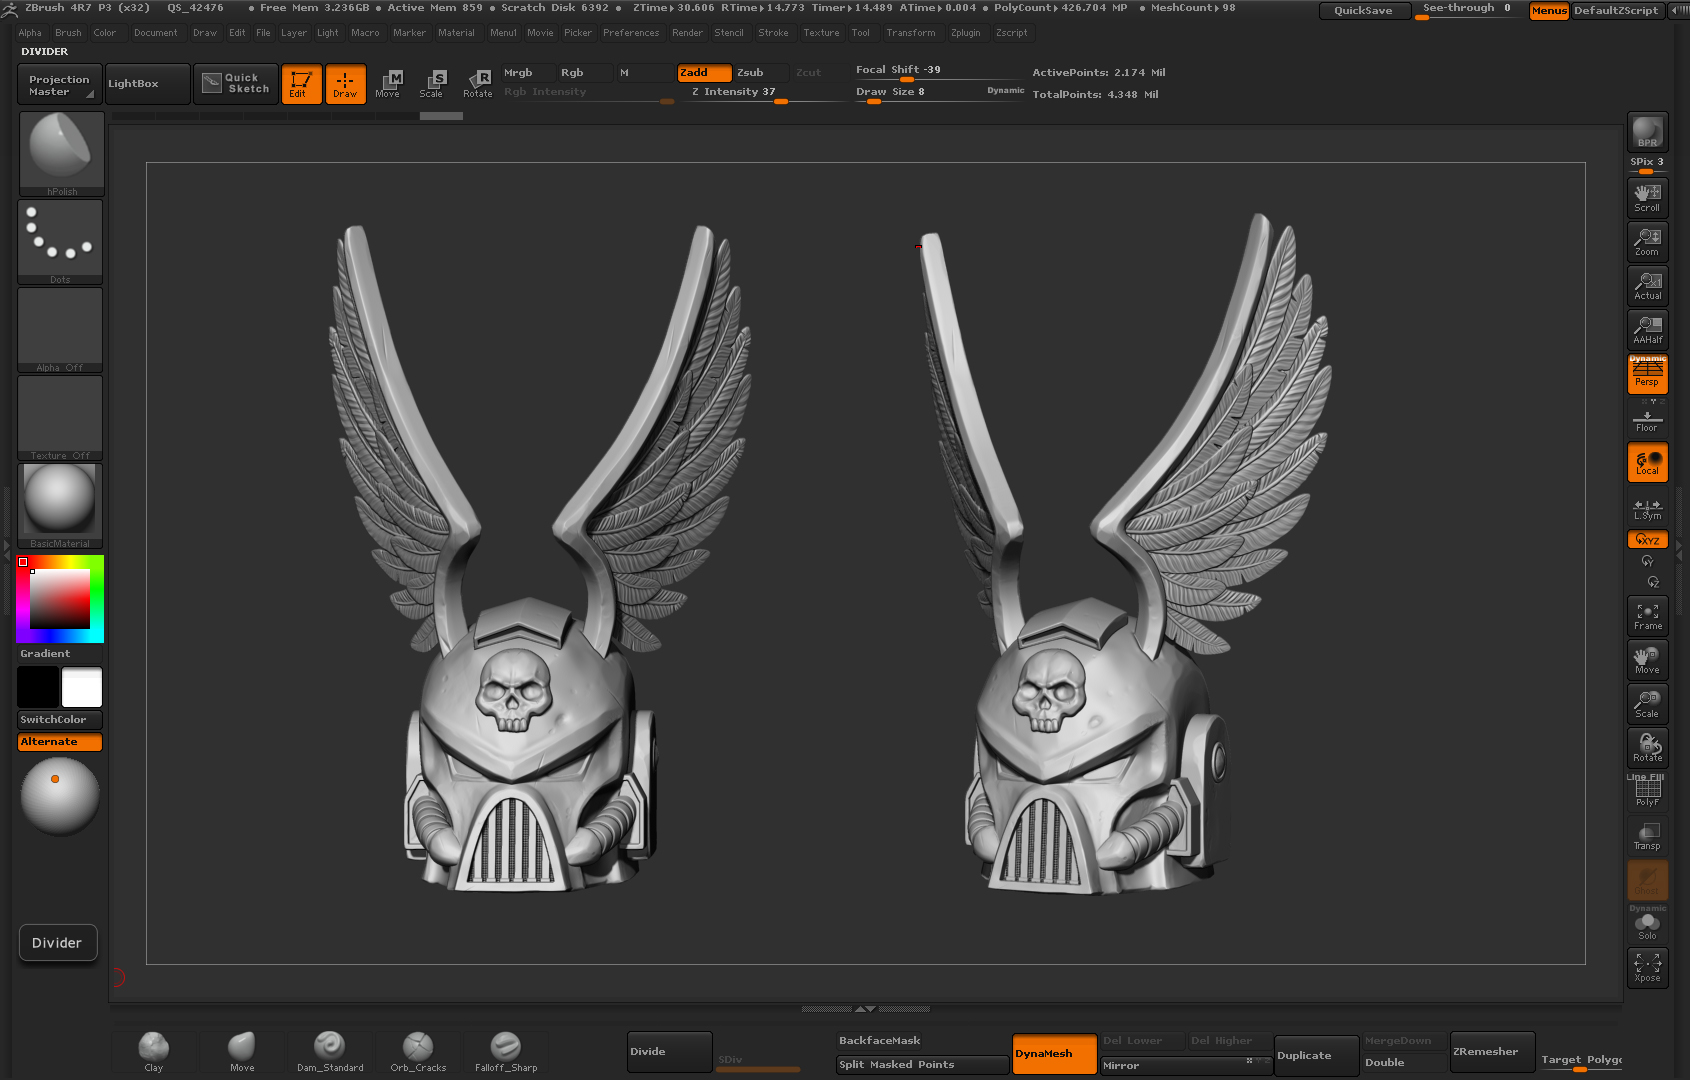Select the Clay brush

pyautogui.click(x=154, y=1051)
